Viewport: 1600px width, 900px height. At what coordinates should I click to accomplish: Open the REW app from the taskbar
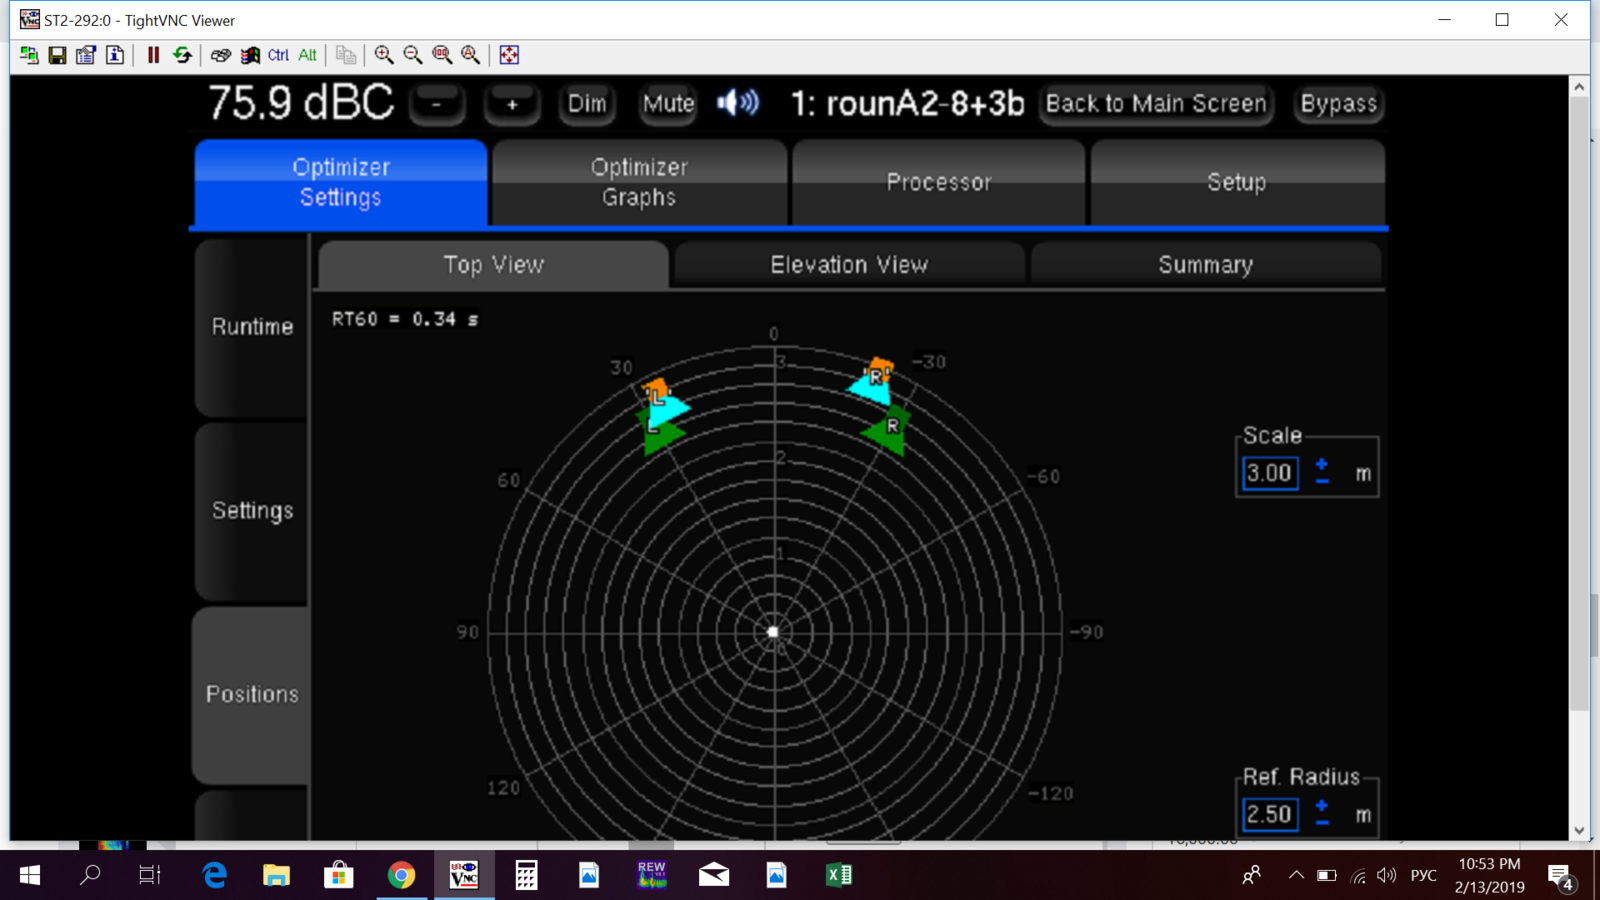pyautogui.click(x=651, y=875)
